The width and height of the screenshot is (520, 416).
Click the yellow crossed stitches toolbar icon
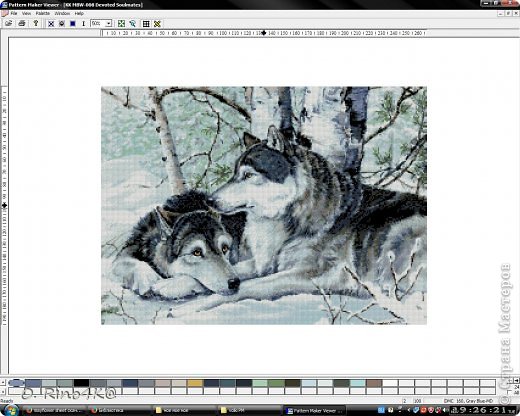point(157,24)
